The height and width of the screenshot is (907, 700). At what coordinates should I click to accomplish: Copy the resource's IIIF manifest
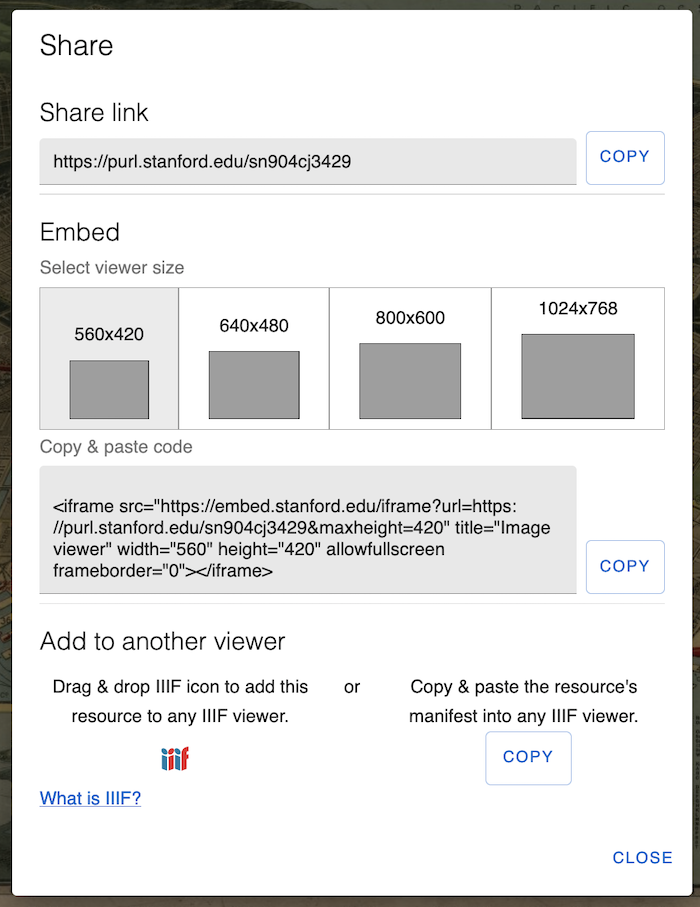[x=528, y=758]
